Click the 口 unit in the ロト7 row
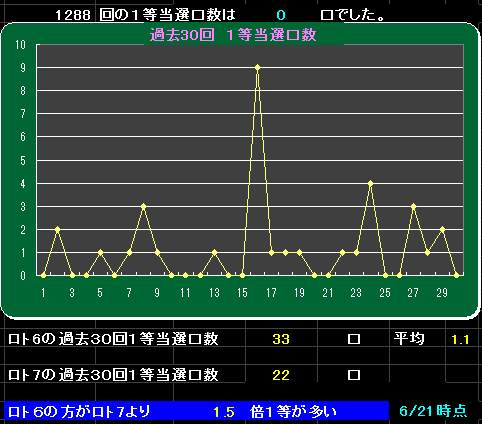The width and height of the screenshot is (482, 424). point(354,375)
